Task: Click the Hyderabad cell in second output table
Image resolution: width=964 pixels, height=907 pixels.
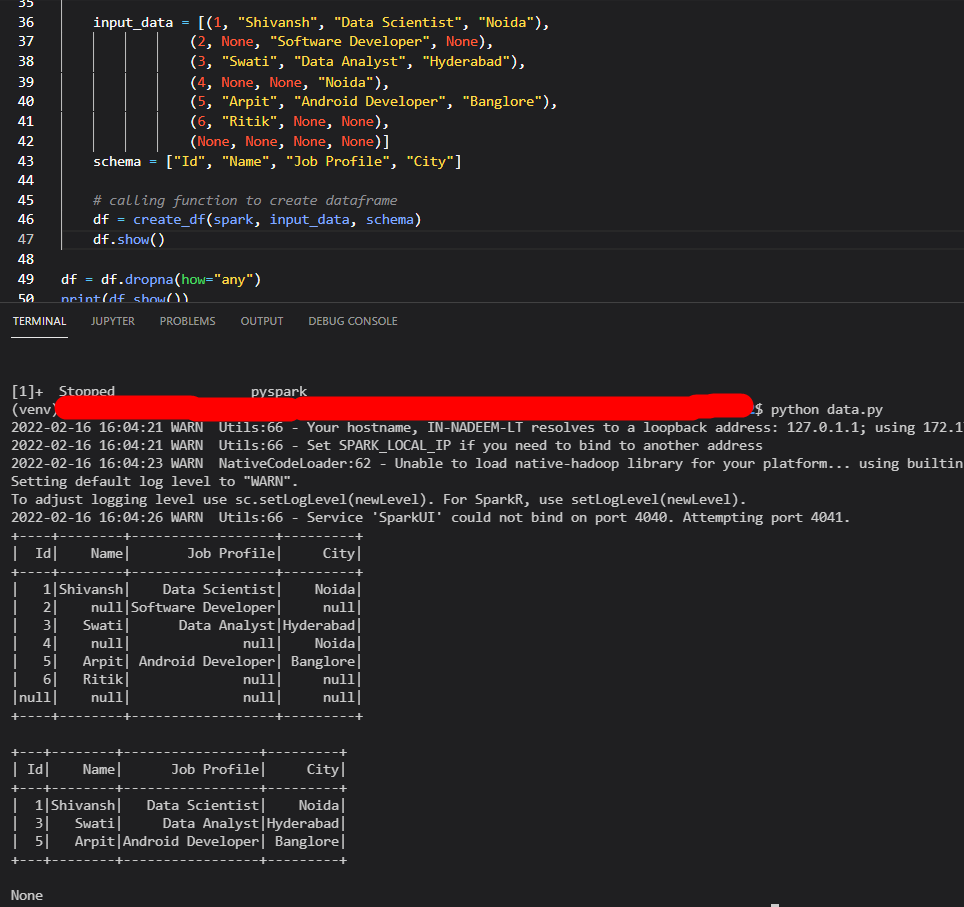Action: pos(302,823)
